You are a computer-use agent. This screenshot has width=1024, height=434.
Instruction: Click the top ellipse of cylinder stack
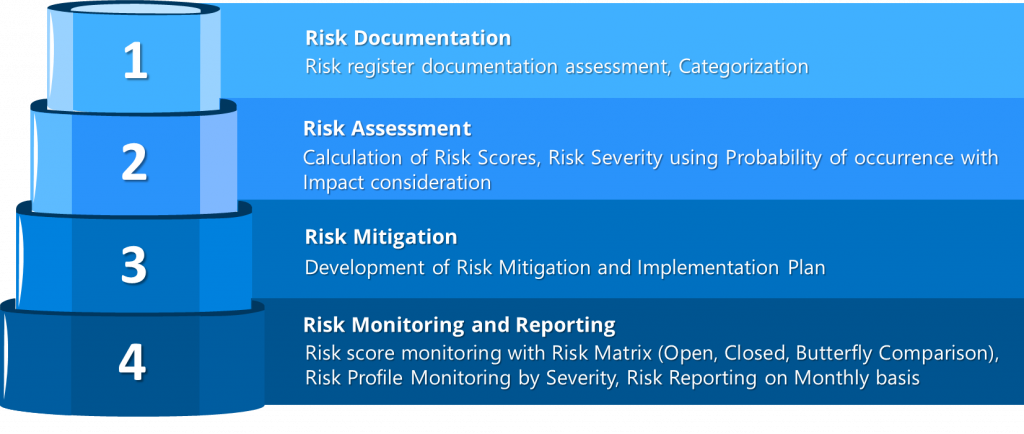[134, 6]
